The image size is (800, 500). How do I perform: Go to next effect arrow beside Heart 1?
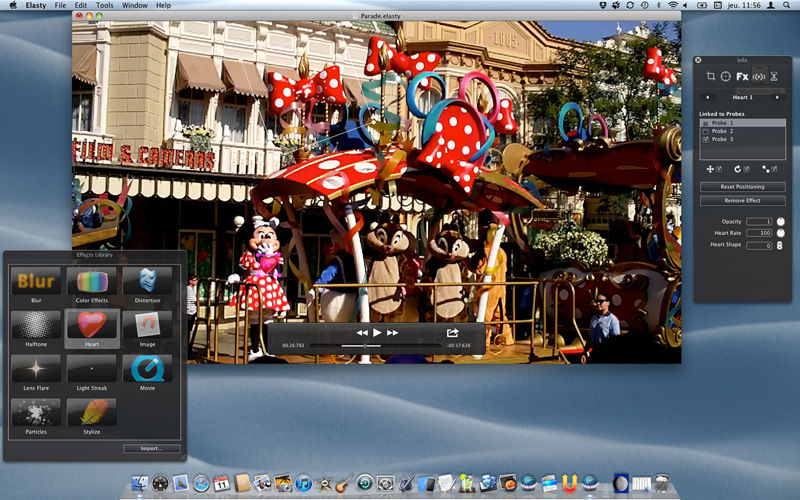point(777,97)
